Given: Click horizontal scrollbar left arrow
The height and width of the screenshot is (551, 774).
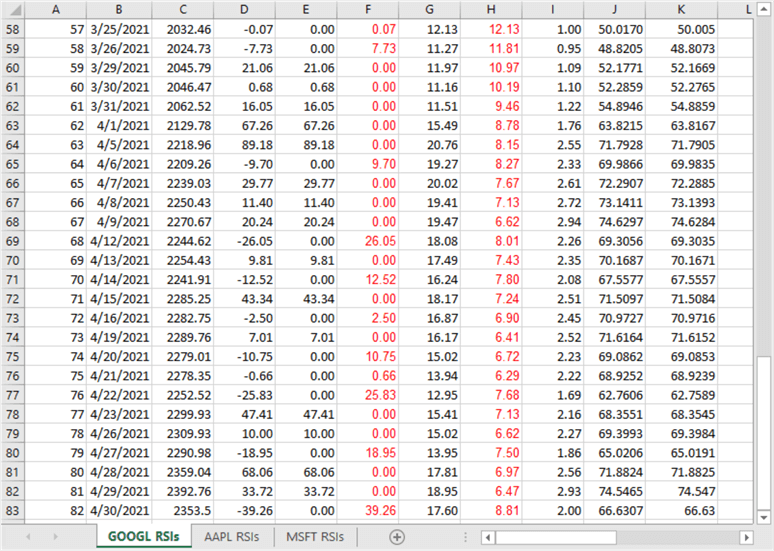Looking at the screenshot, I should pos(488,537).
